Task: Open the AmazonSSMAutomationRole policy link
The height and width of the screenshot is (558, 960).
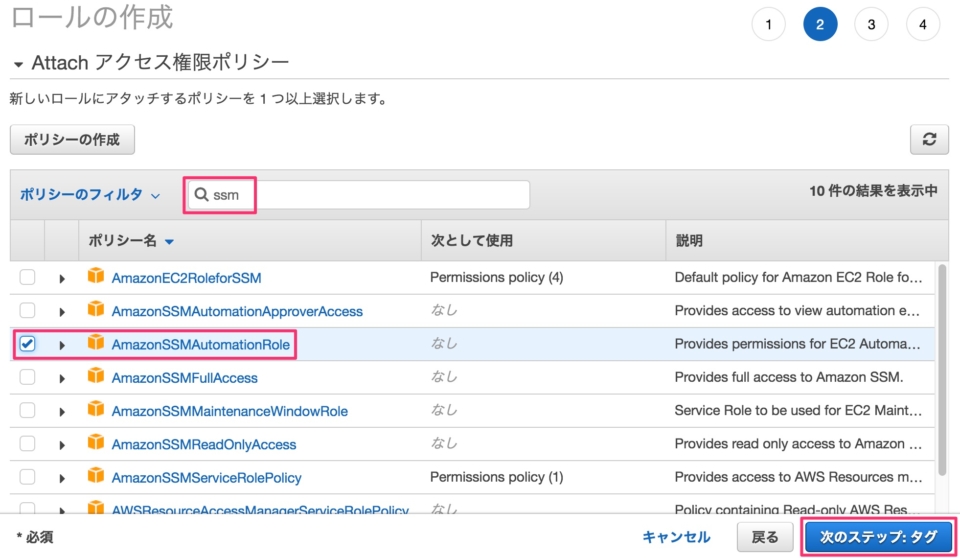Action: tap(200, 344)
